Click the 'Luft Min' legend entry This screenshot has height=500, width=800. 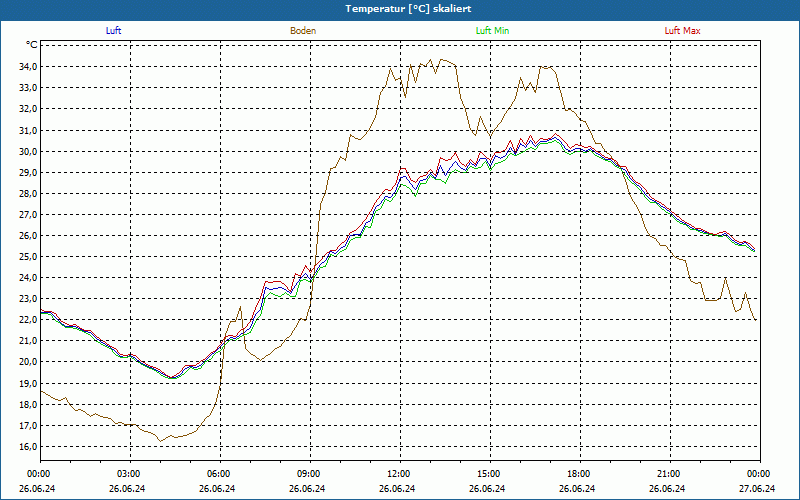pos(492,31)
